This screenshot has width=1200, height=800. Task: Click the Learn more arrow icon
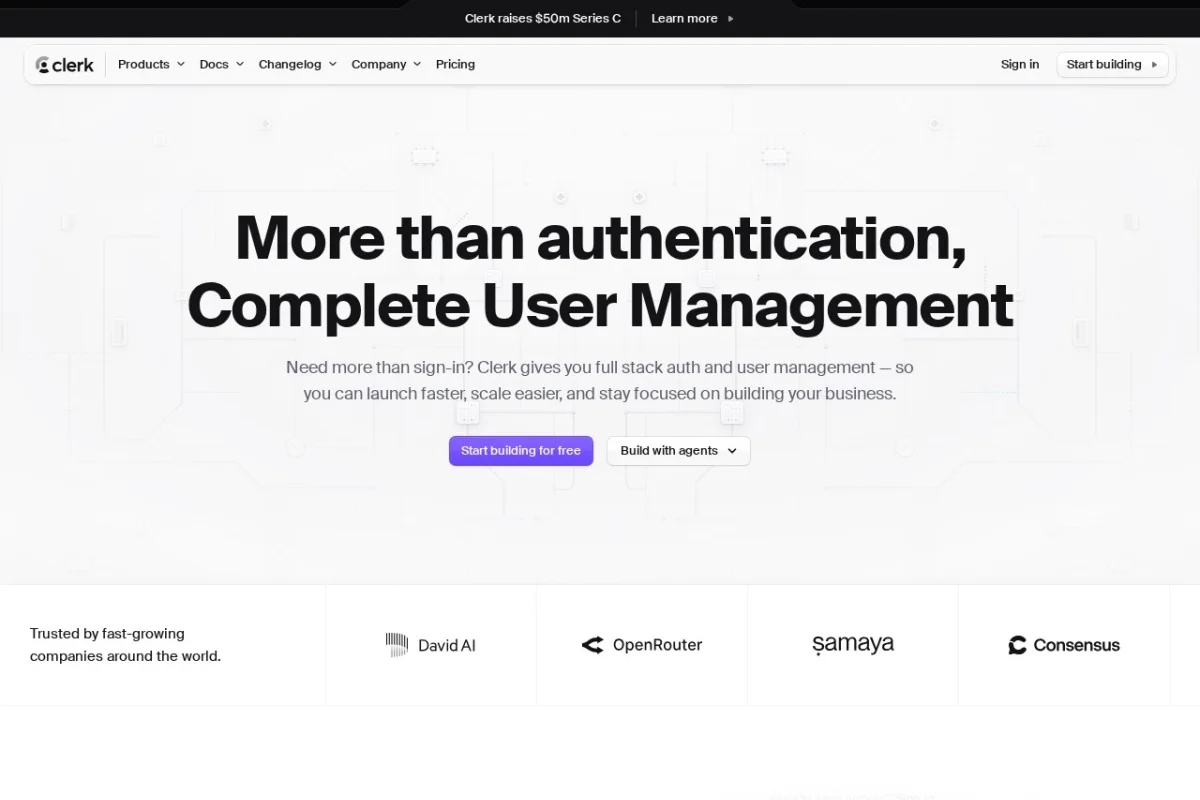tap(730, 18)
